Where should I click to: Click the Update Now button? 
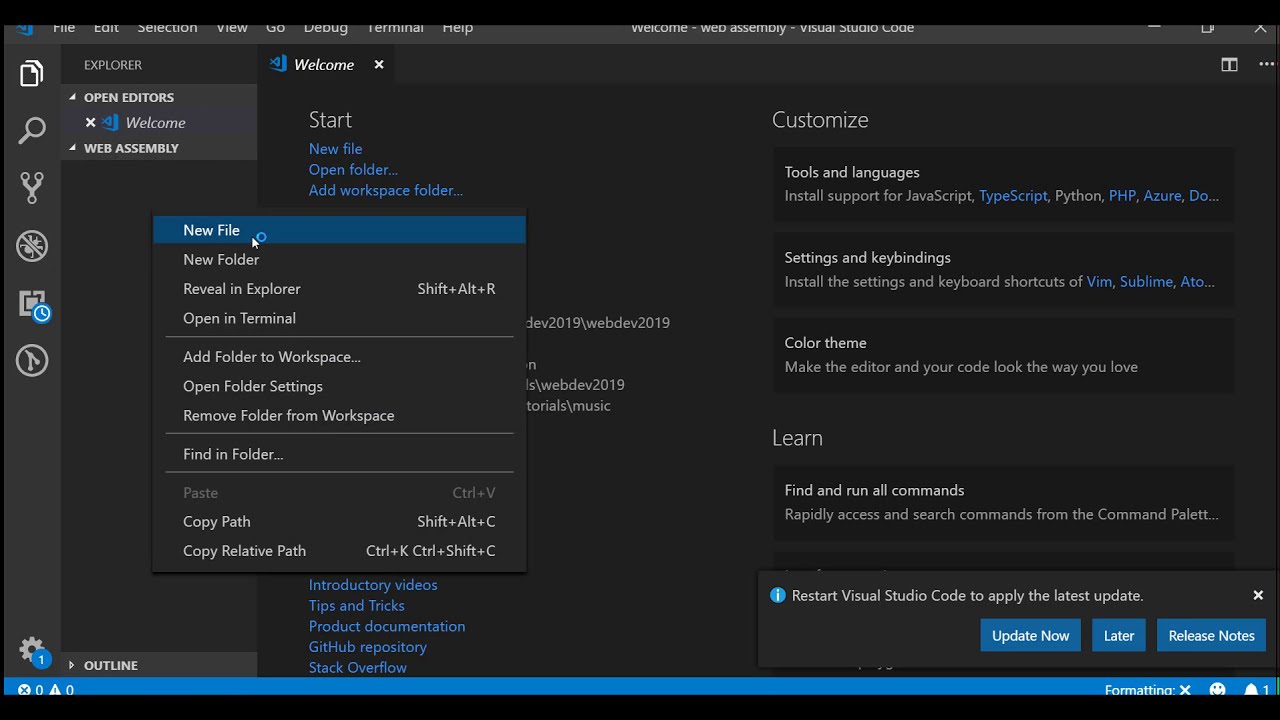(1030, 636)
